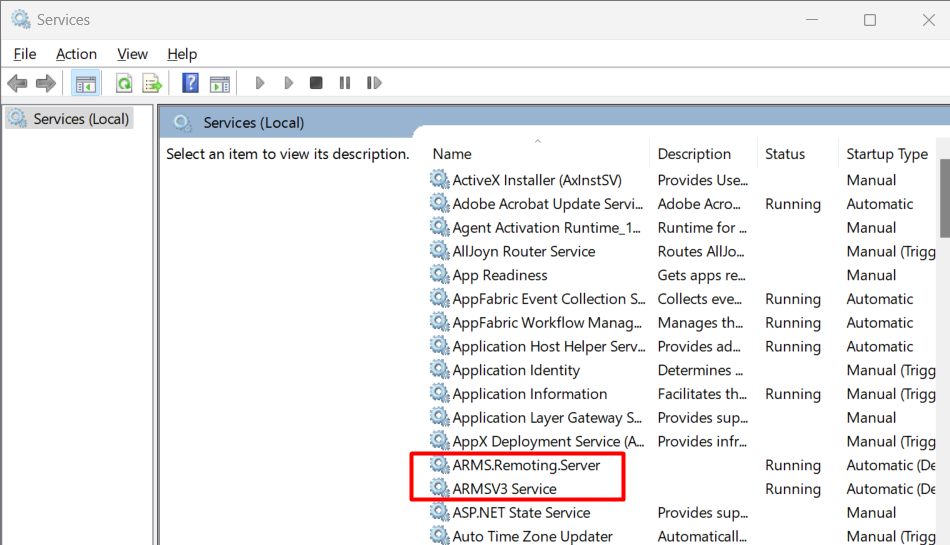Click the Pause Service toolbar icon
Screen dimensions: 950x545
tap(345, 83)
